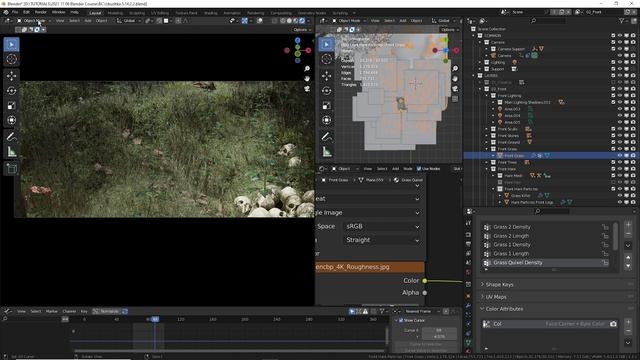This screenshot has height=360, width=640.
Task: Open Straight alpha mode dropdown
Action: click(x=382, y=240)
